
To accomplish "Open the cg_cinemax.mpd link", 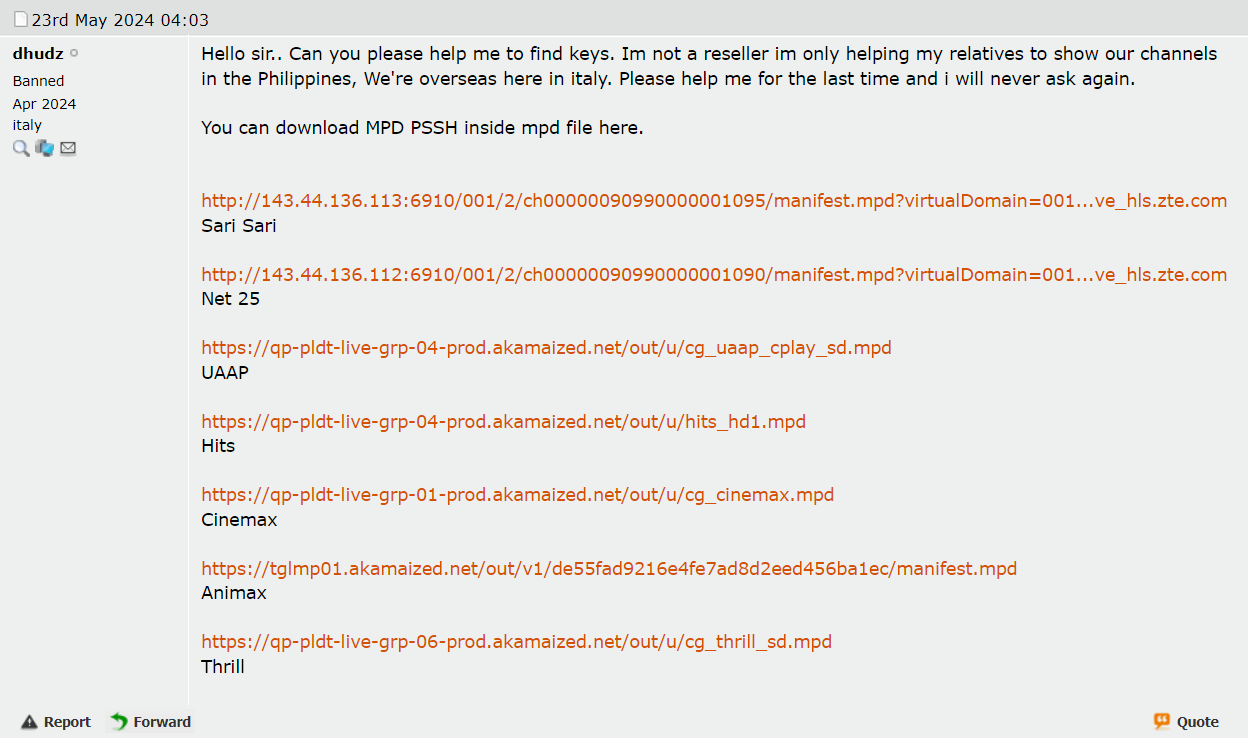I will pos(517,495).
